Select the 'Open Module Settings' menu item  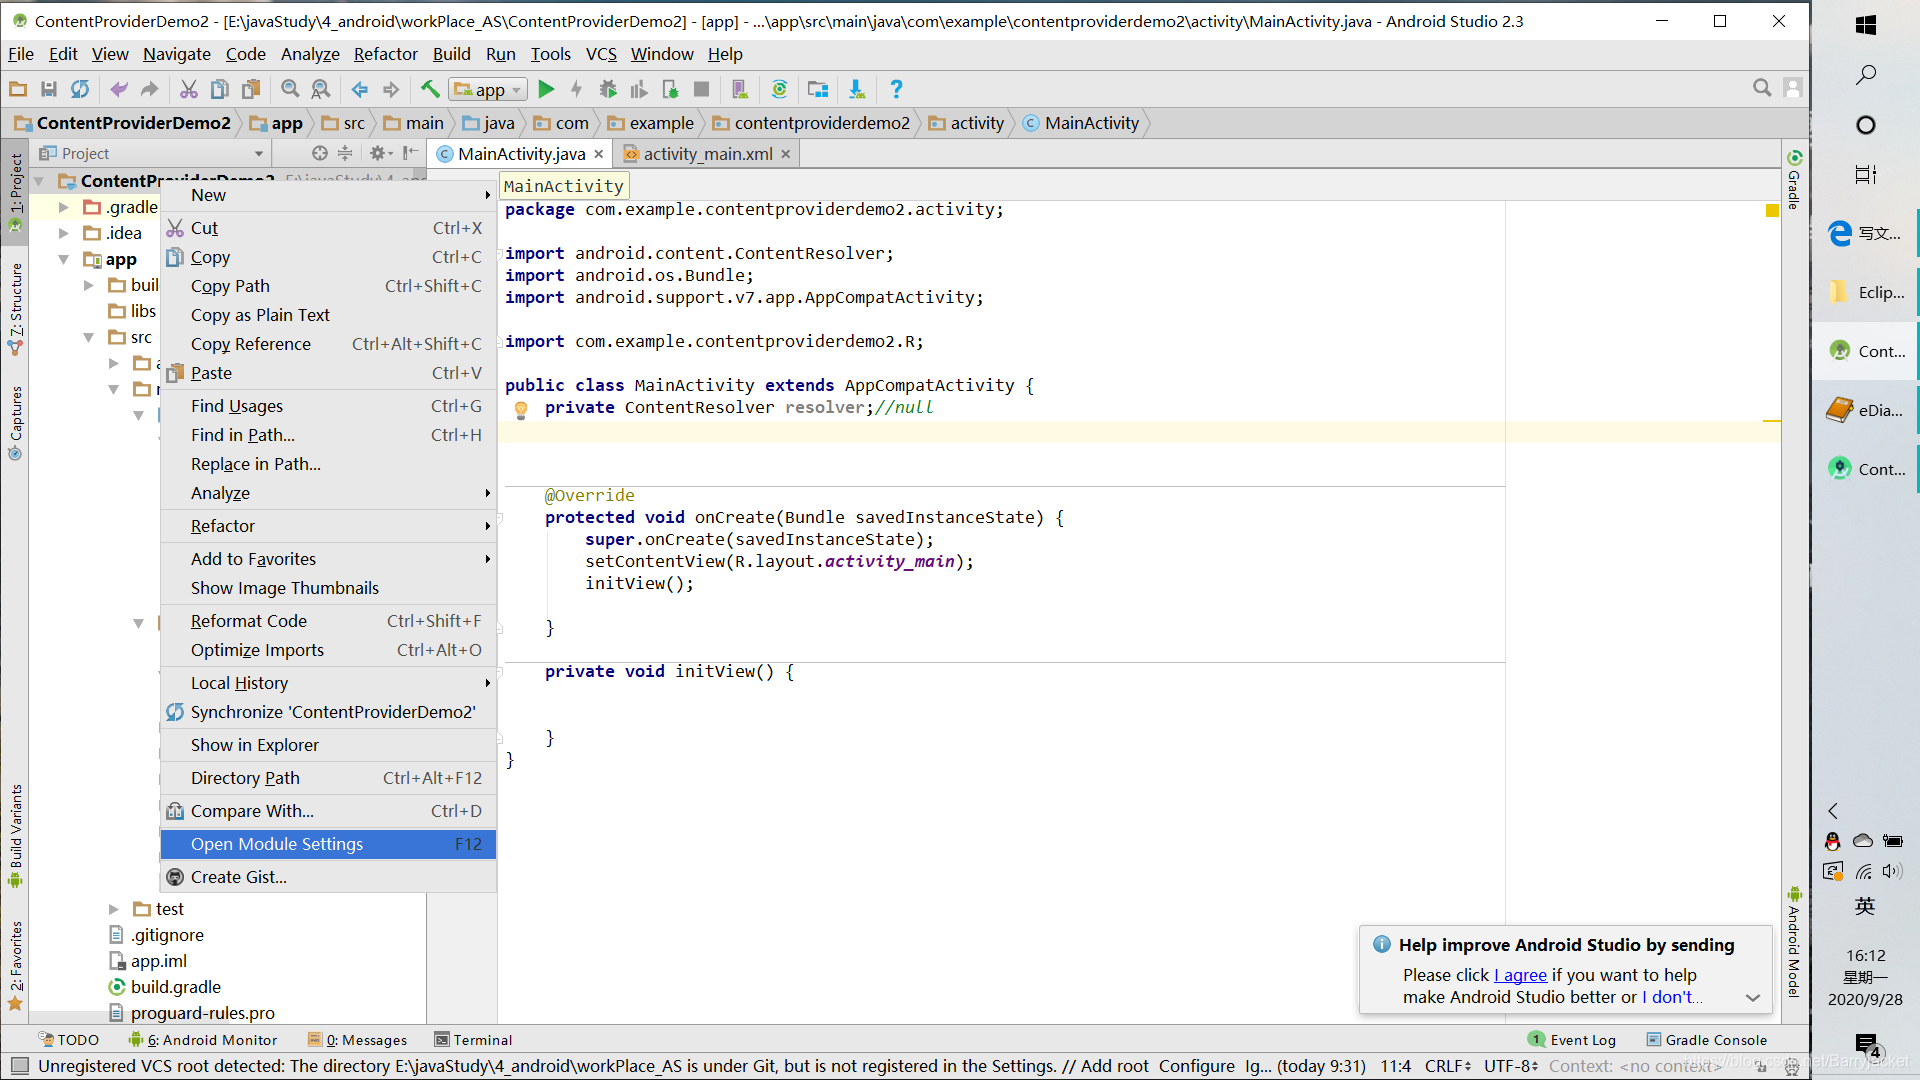277,843
